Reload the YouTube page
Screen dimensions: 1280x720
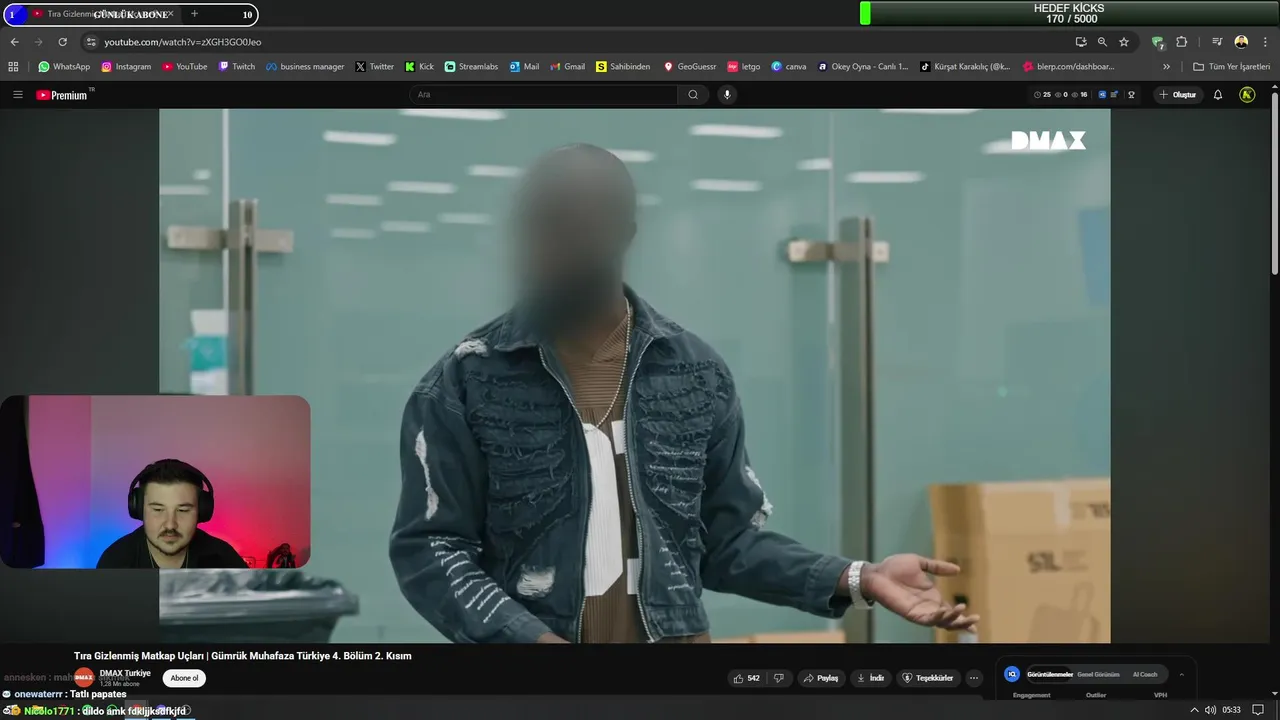point(62,42)
